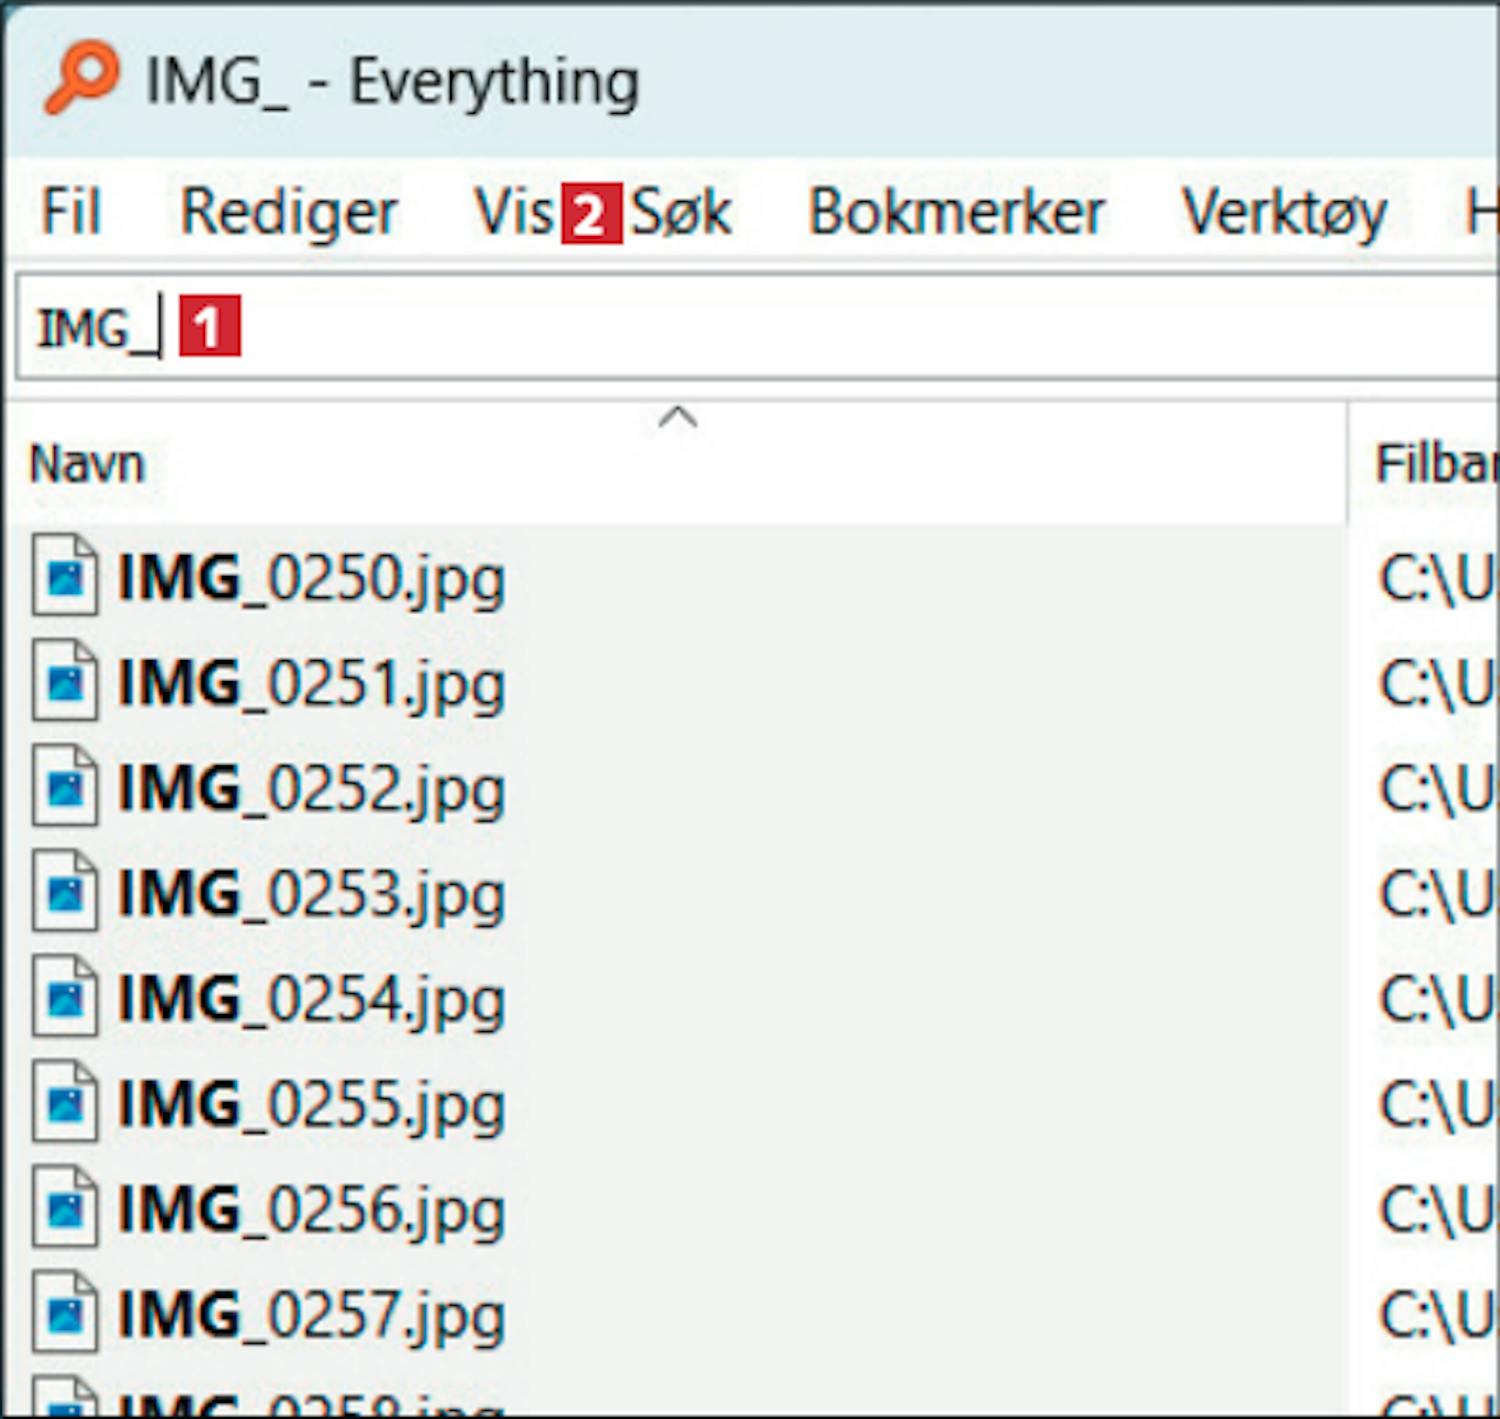Image resolution: width=1500 pixels, height=1419 pixels.
Task: Toggle sort order via the Navn arrow
Action: [x=678, y=417]
